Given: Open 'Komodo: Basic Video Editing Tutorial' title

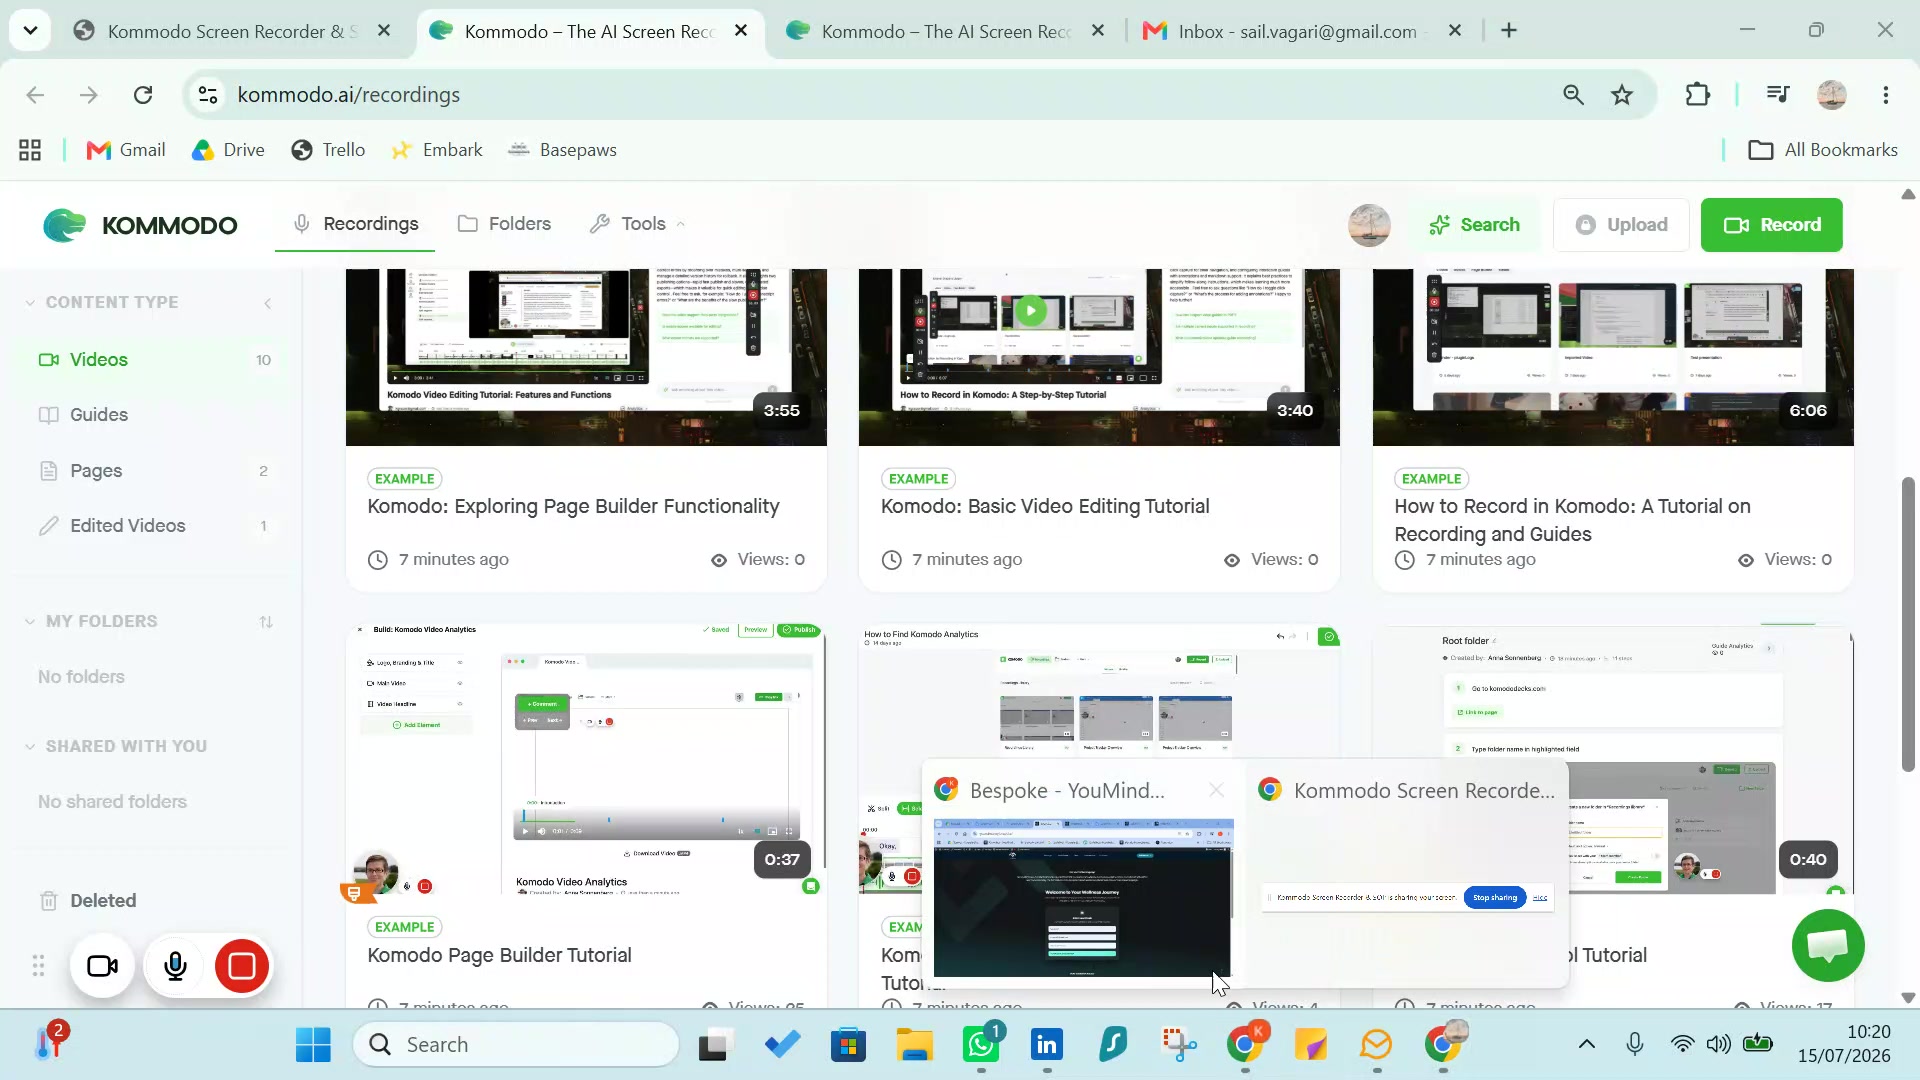Looking at the screenshot, I should (1045, 507).
